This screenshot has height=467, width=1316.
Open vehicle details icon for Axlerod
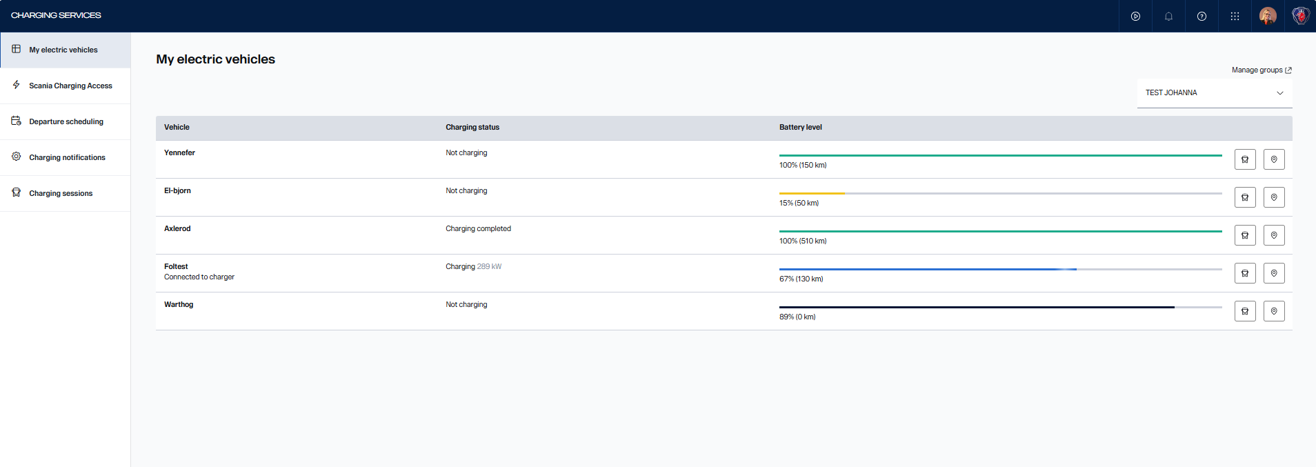[1245, 235]
